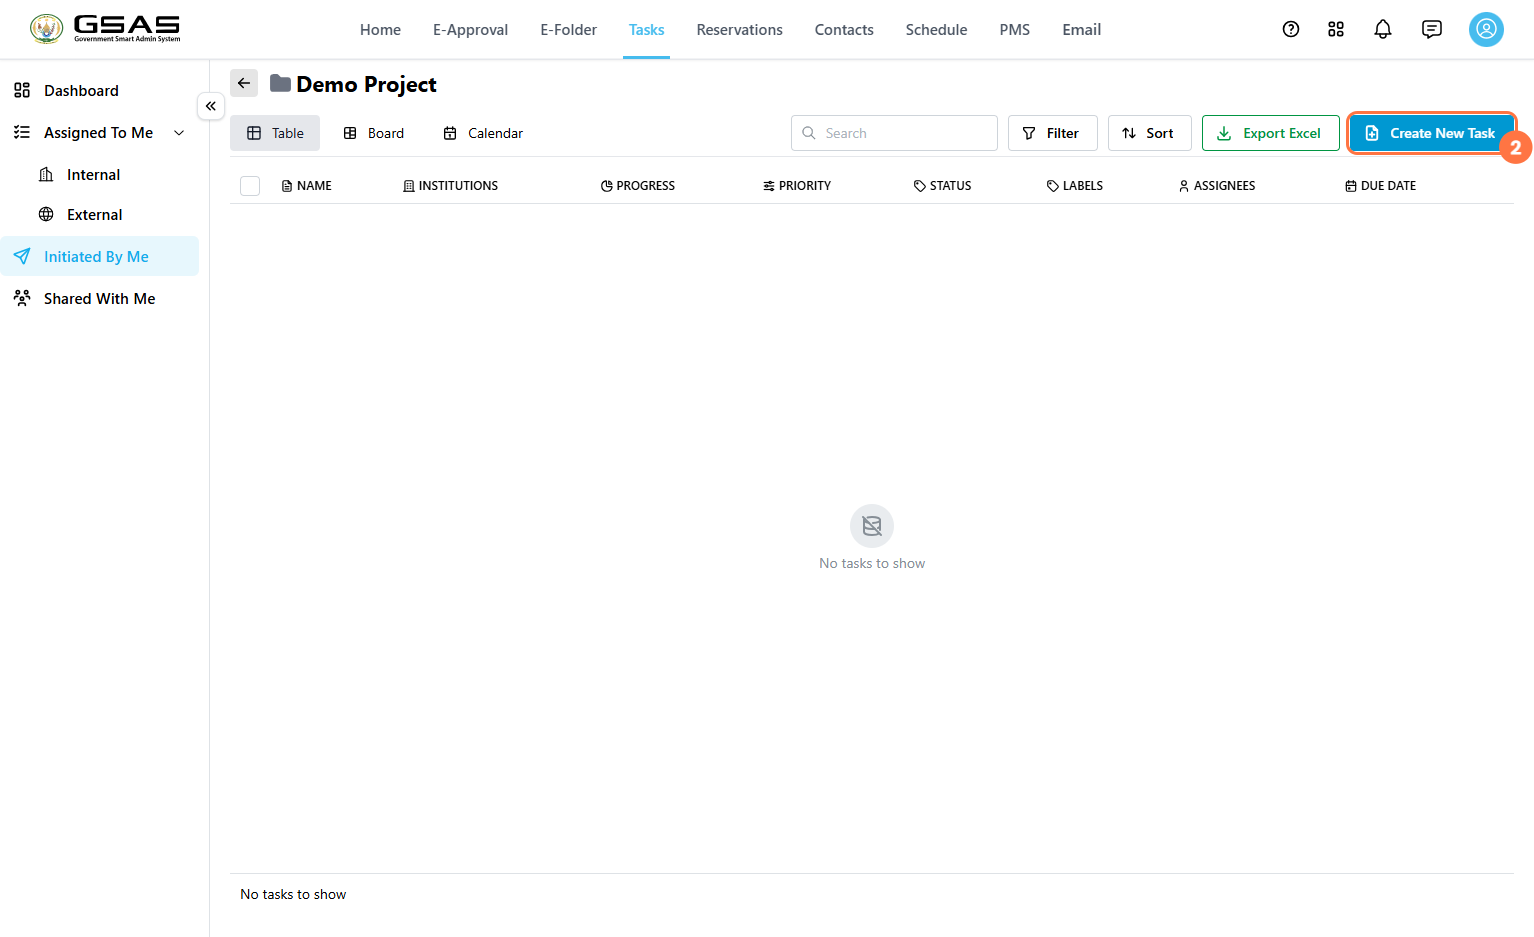Open the Contacts menu
Viewport: 1534px width, 937px height.
(844, 30)
